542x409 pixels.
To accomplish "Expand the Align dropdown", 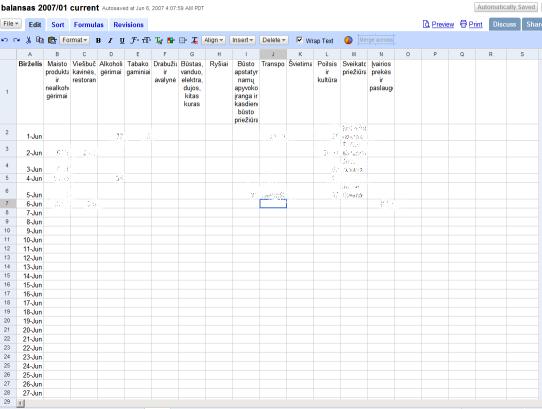I will [213, 40].
